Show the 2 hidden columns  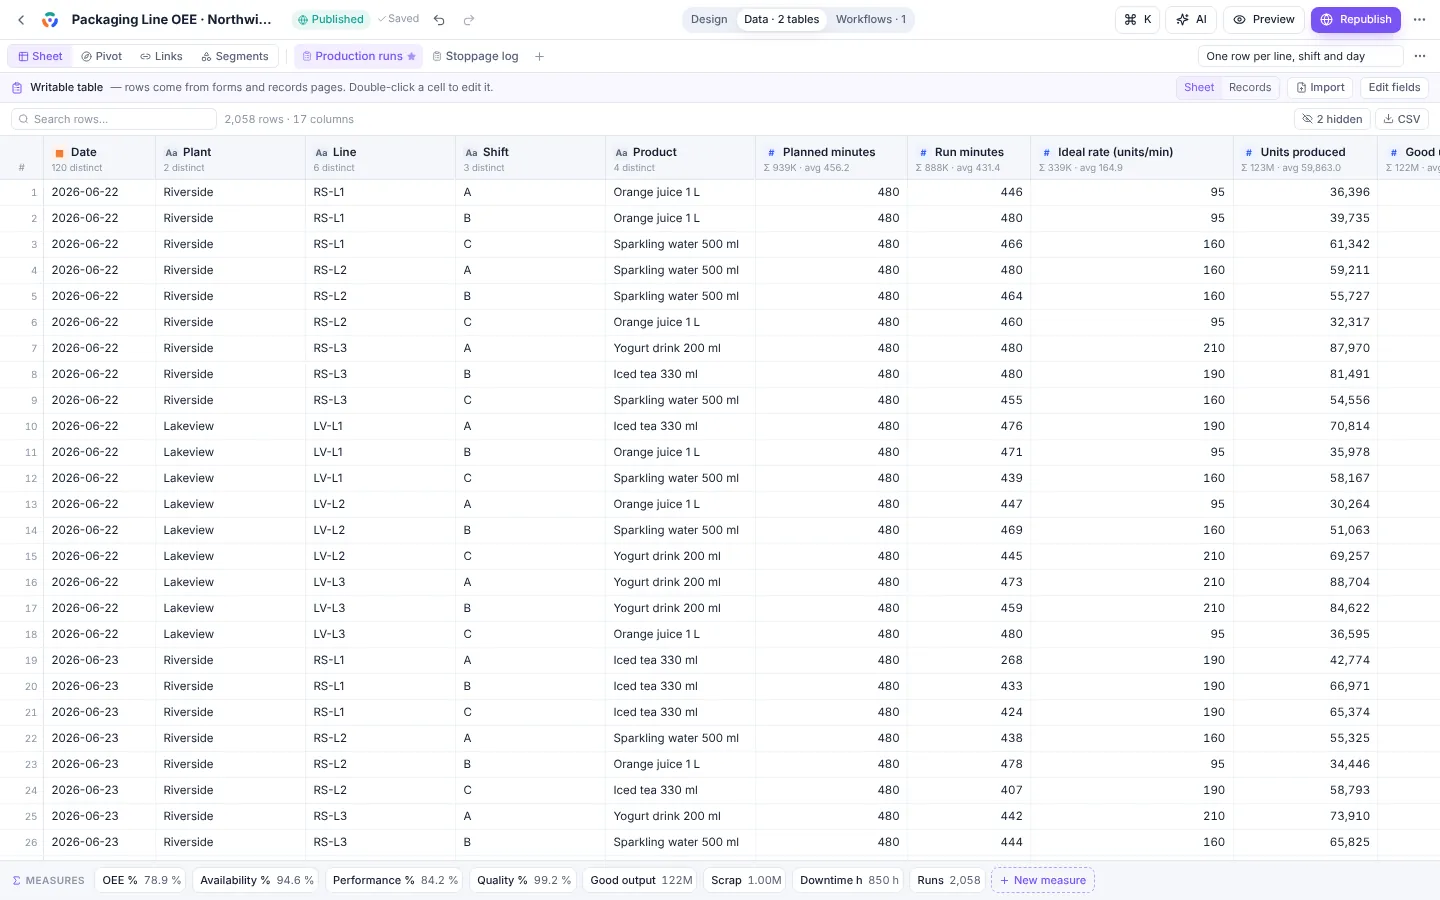coord(1332,119)
